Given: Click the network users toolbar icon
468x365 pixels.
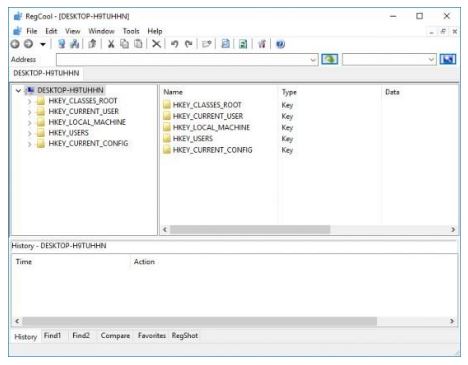Looking at the screenshot, I should [75, 44].
